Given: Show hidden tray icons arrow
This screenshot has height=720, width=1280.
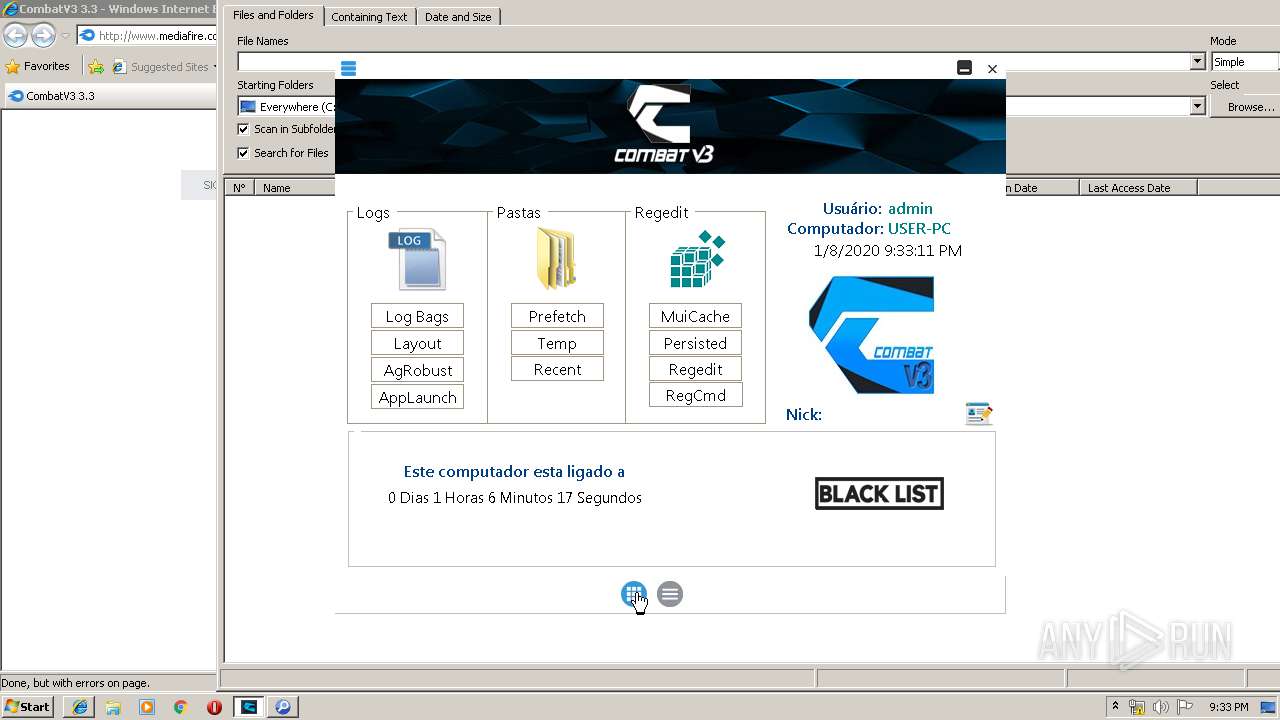Looking at the screenshot, I should [x=1115, y=707].
